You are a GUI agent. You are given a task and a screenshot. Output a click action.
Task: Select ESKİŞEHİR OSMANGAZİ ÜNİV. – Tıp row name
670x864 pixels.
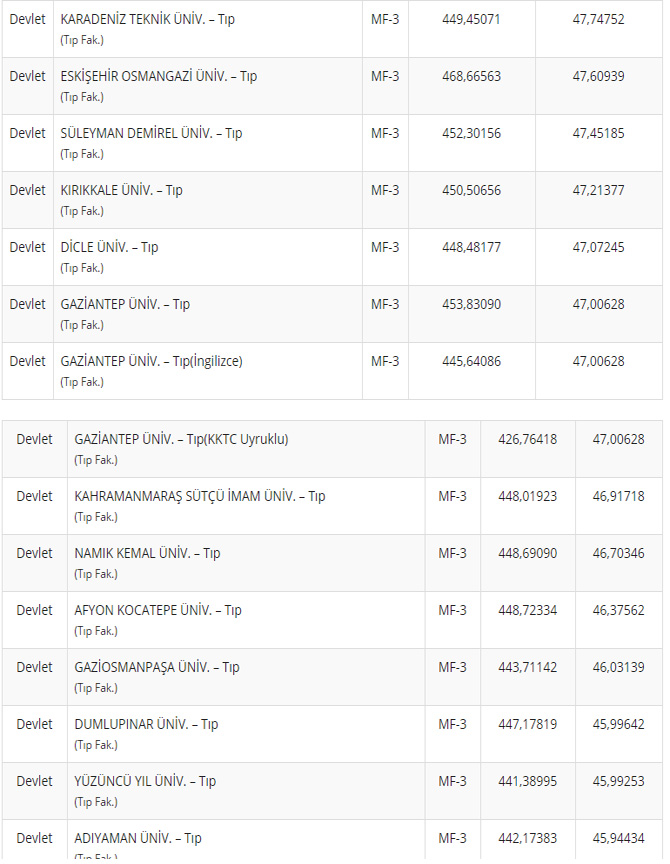tap(159, 76)
